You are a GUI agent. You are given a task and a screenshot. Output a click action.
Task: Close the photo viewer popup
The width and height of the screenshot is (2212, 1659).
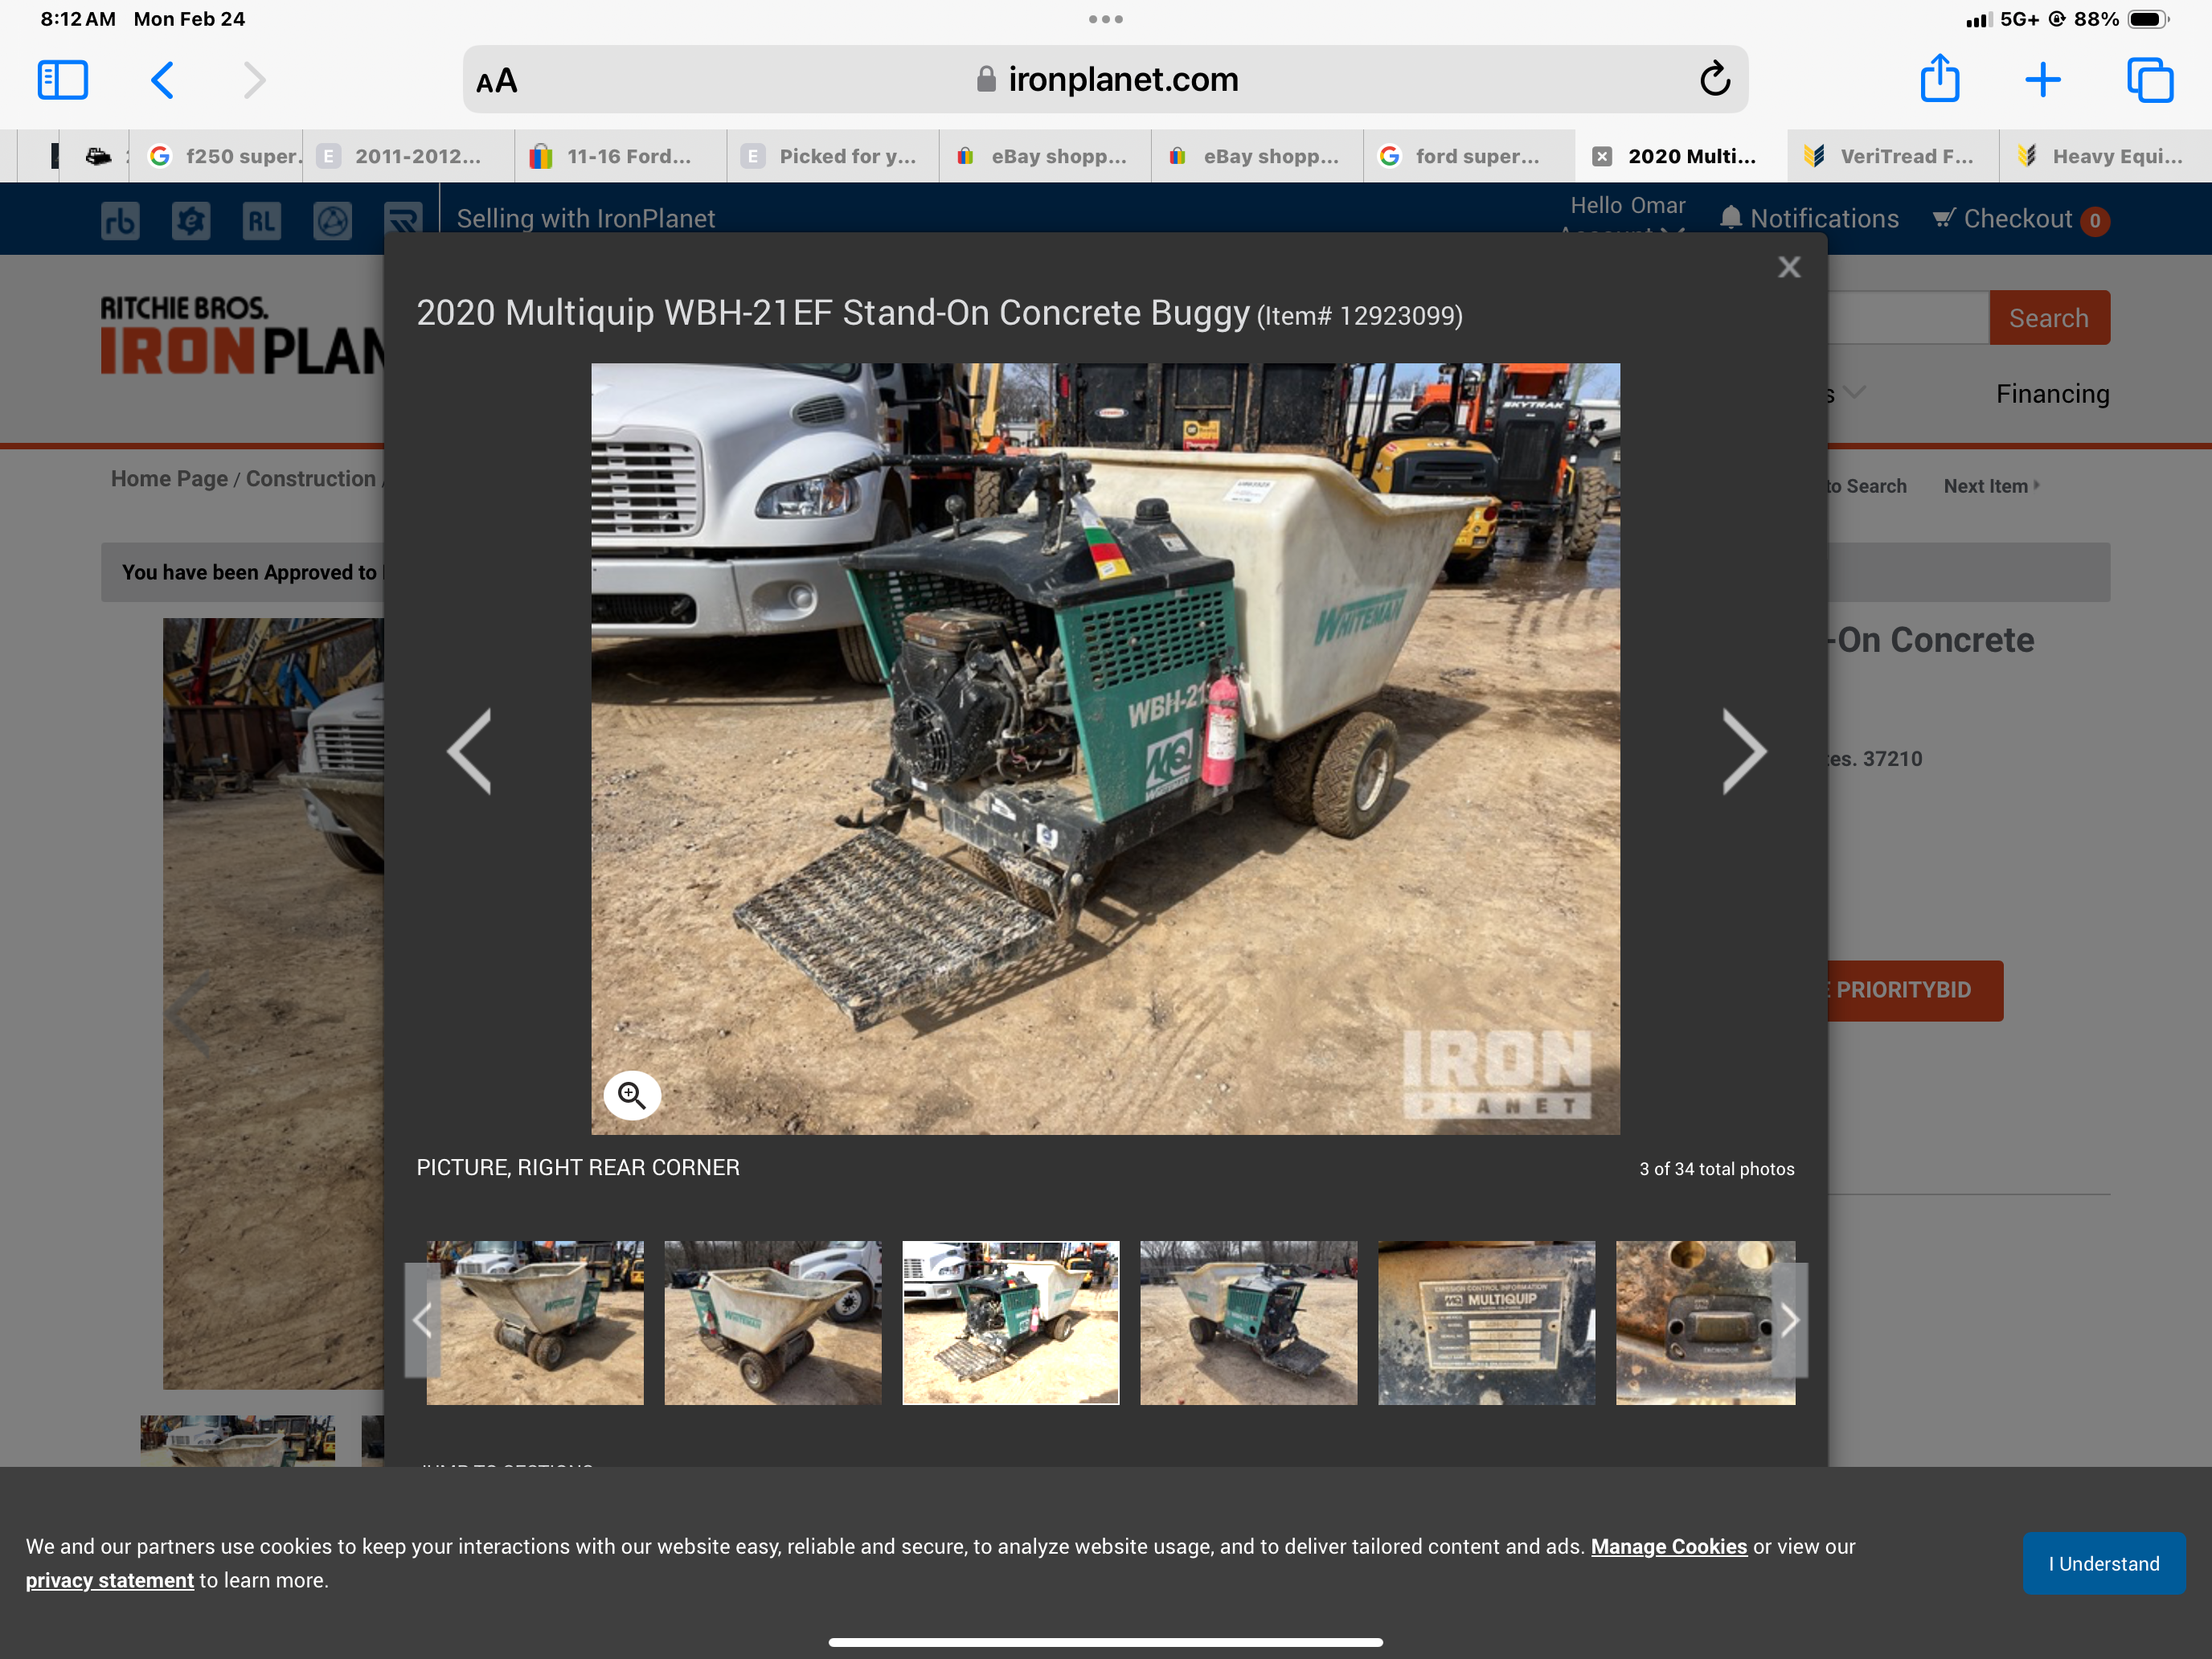[x=1789, y=267]
